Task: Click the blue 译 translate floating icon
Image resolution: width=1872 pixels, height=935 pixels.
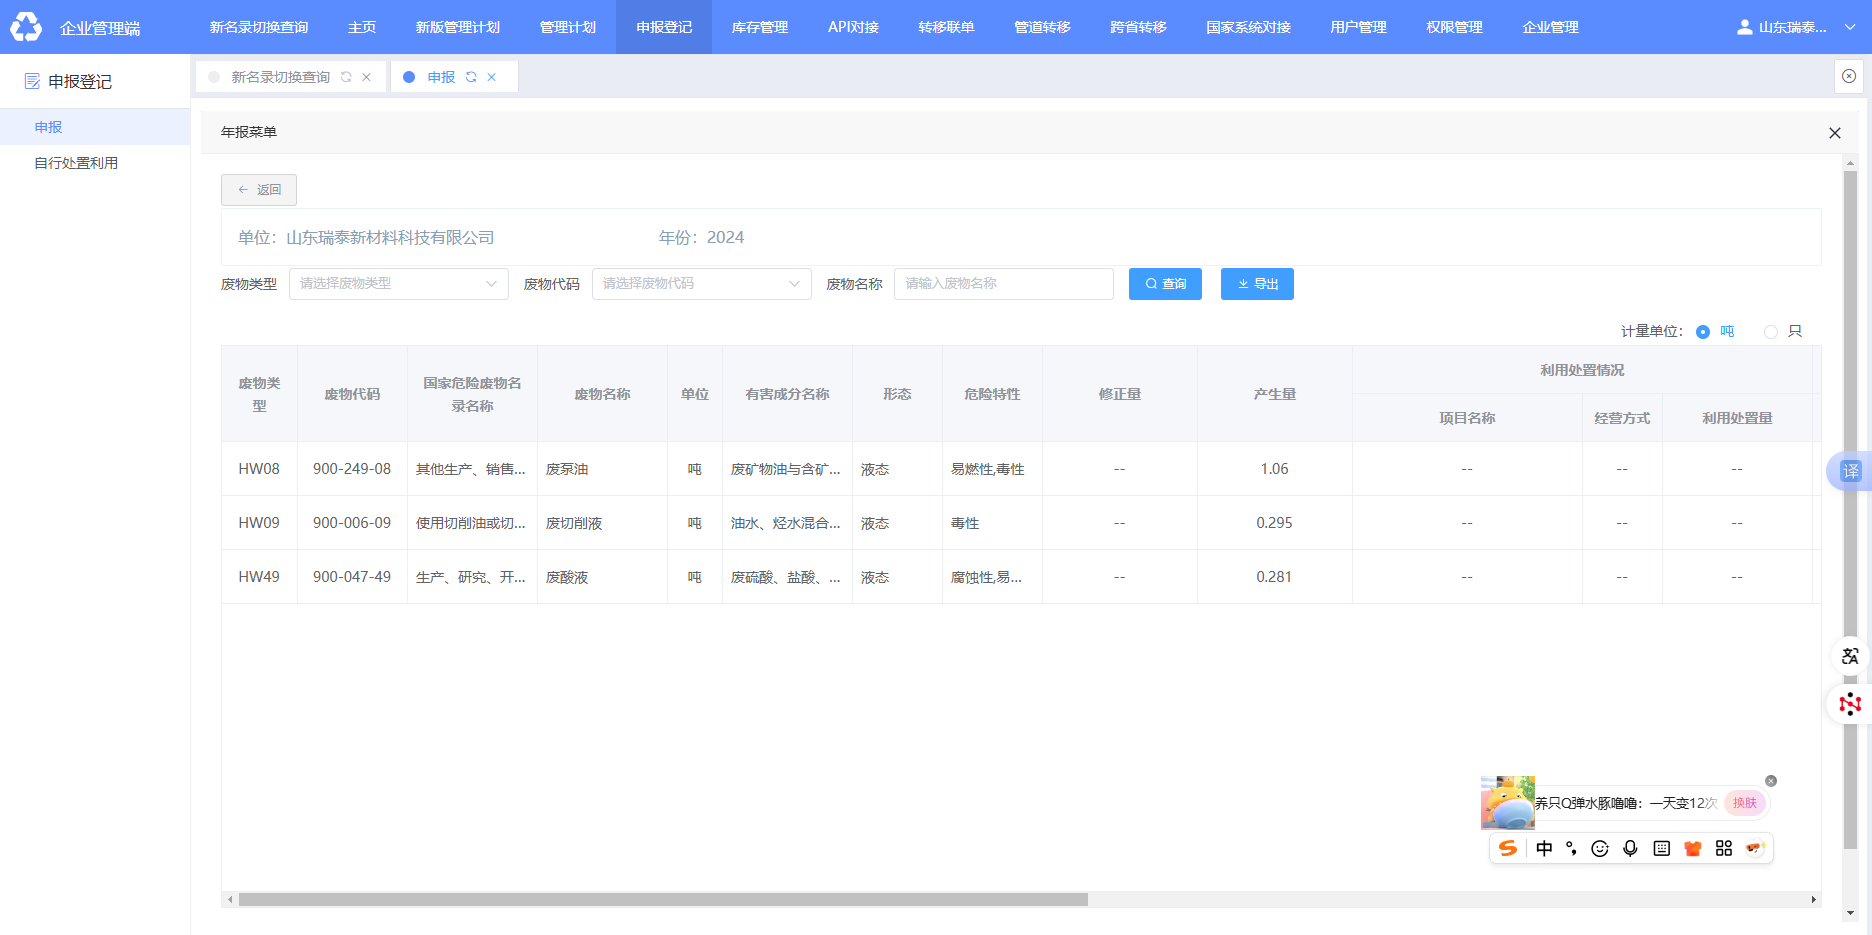Action: 1851,471
